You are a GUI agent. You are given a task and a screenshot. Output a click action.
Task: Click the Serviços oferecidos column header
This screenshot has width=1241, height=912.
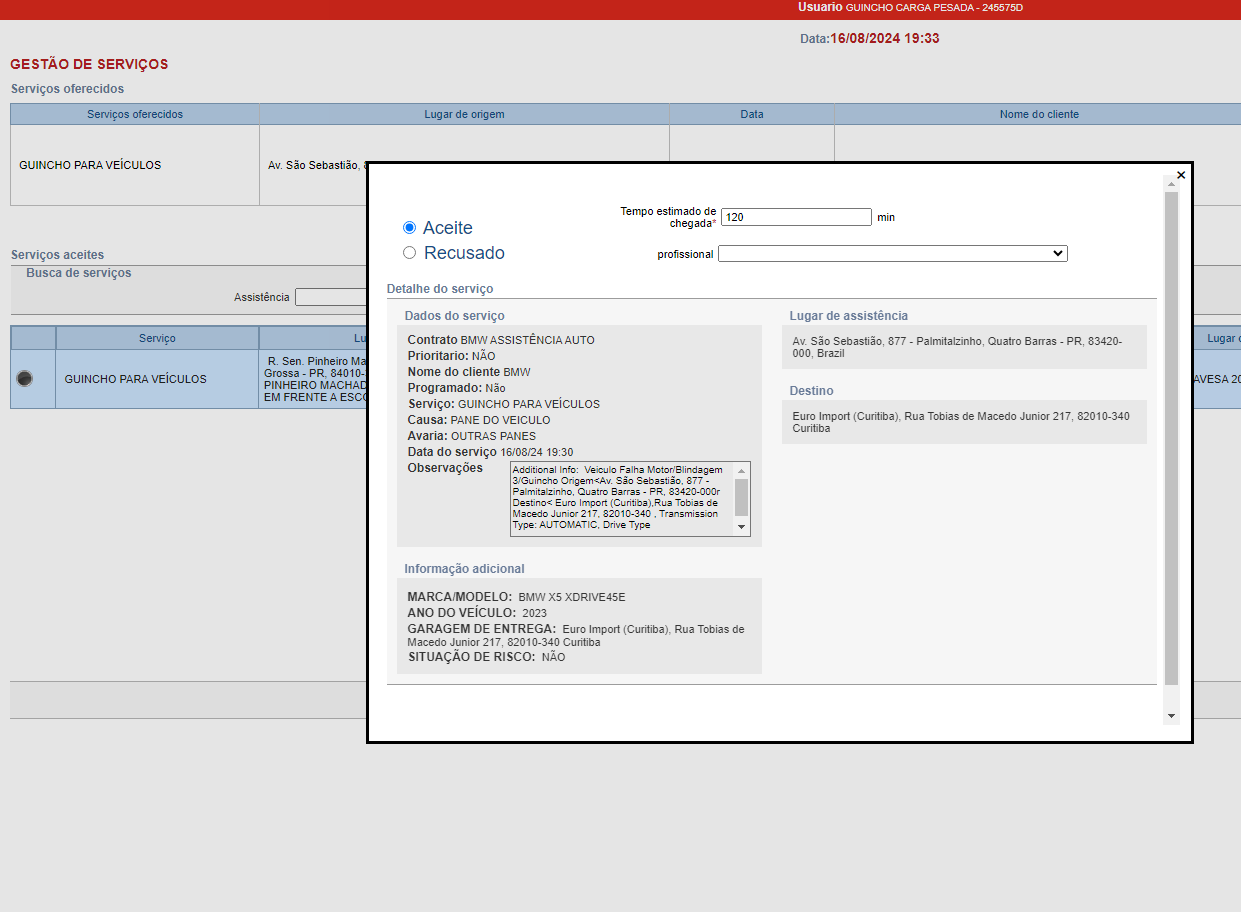pyautogui.click(x=135, y=114)
